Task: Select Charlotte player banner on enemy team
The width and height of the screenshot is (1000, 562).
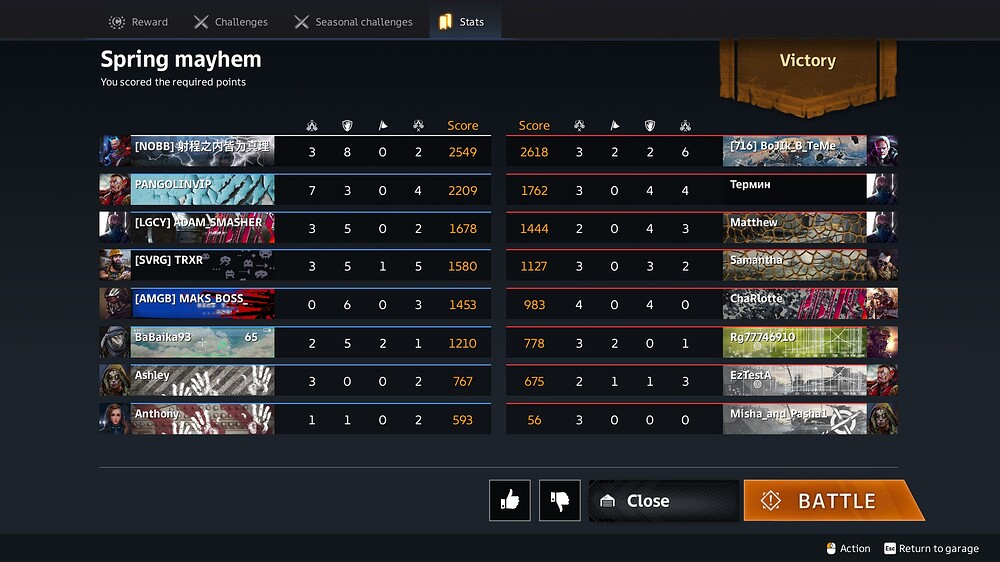Action: [x=795, y=304]
